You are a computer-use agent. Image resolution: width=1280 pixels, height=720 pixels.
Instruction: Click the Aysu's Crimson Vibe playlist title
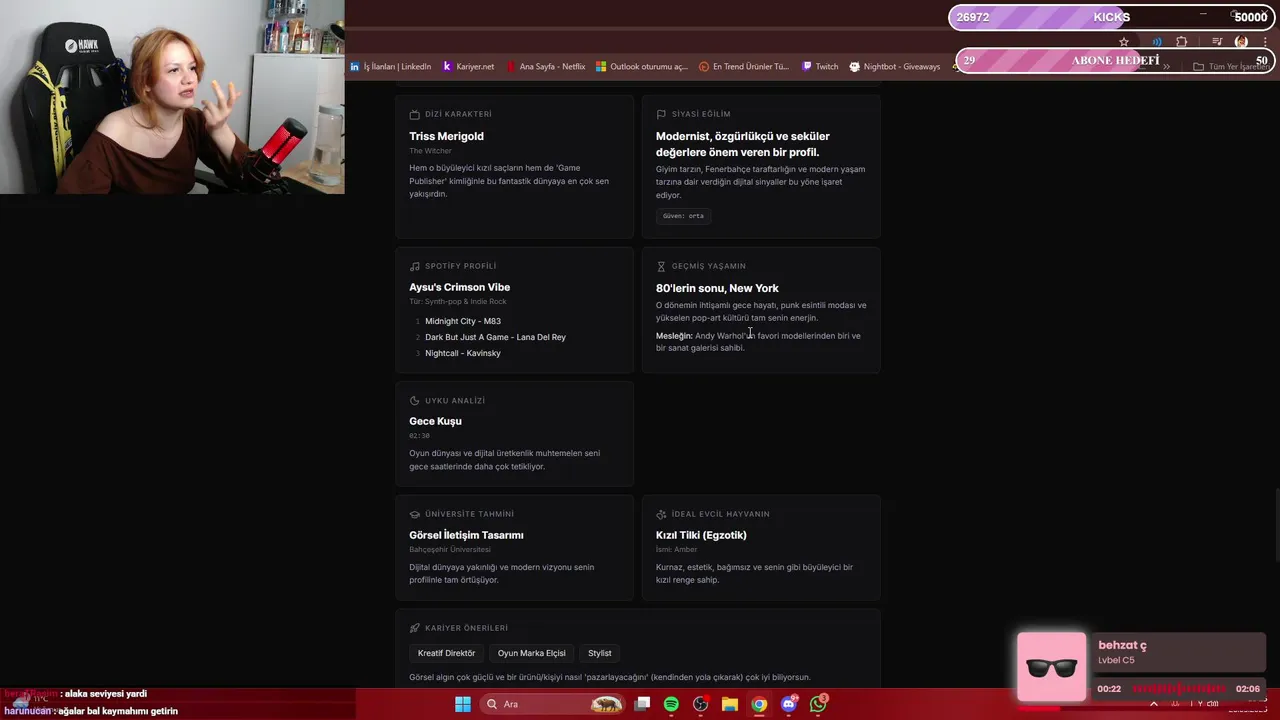pyautogui.click(x=459, y=287)
